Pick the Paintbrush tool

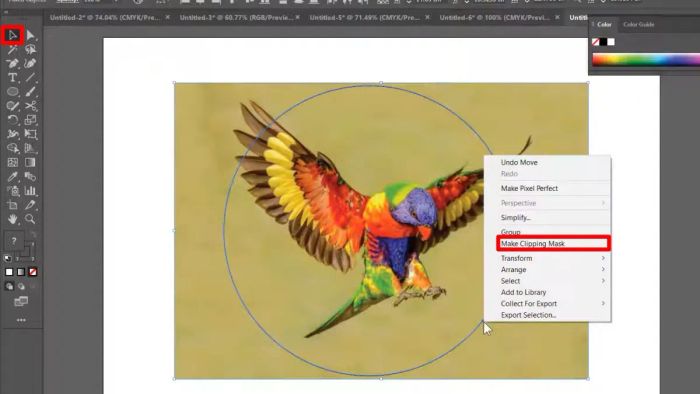tap(30, 91)
